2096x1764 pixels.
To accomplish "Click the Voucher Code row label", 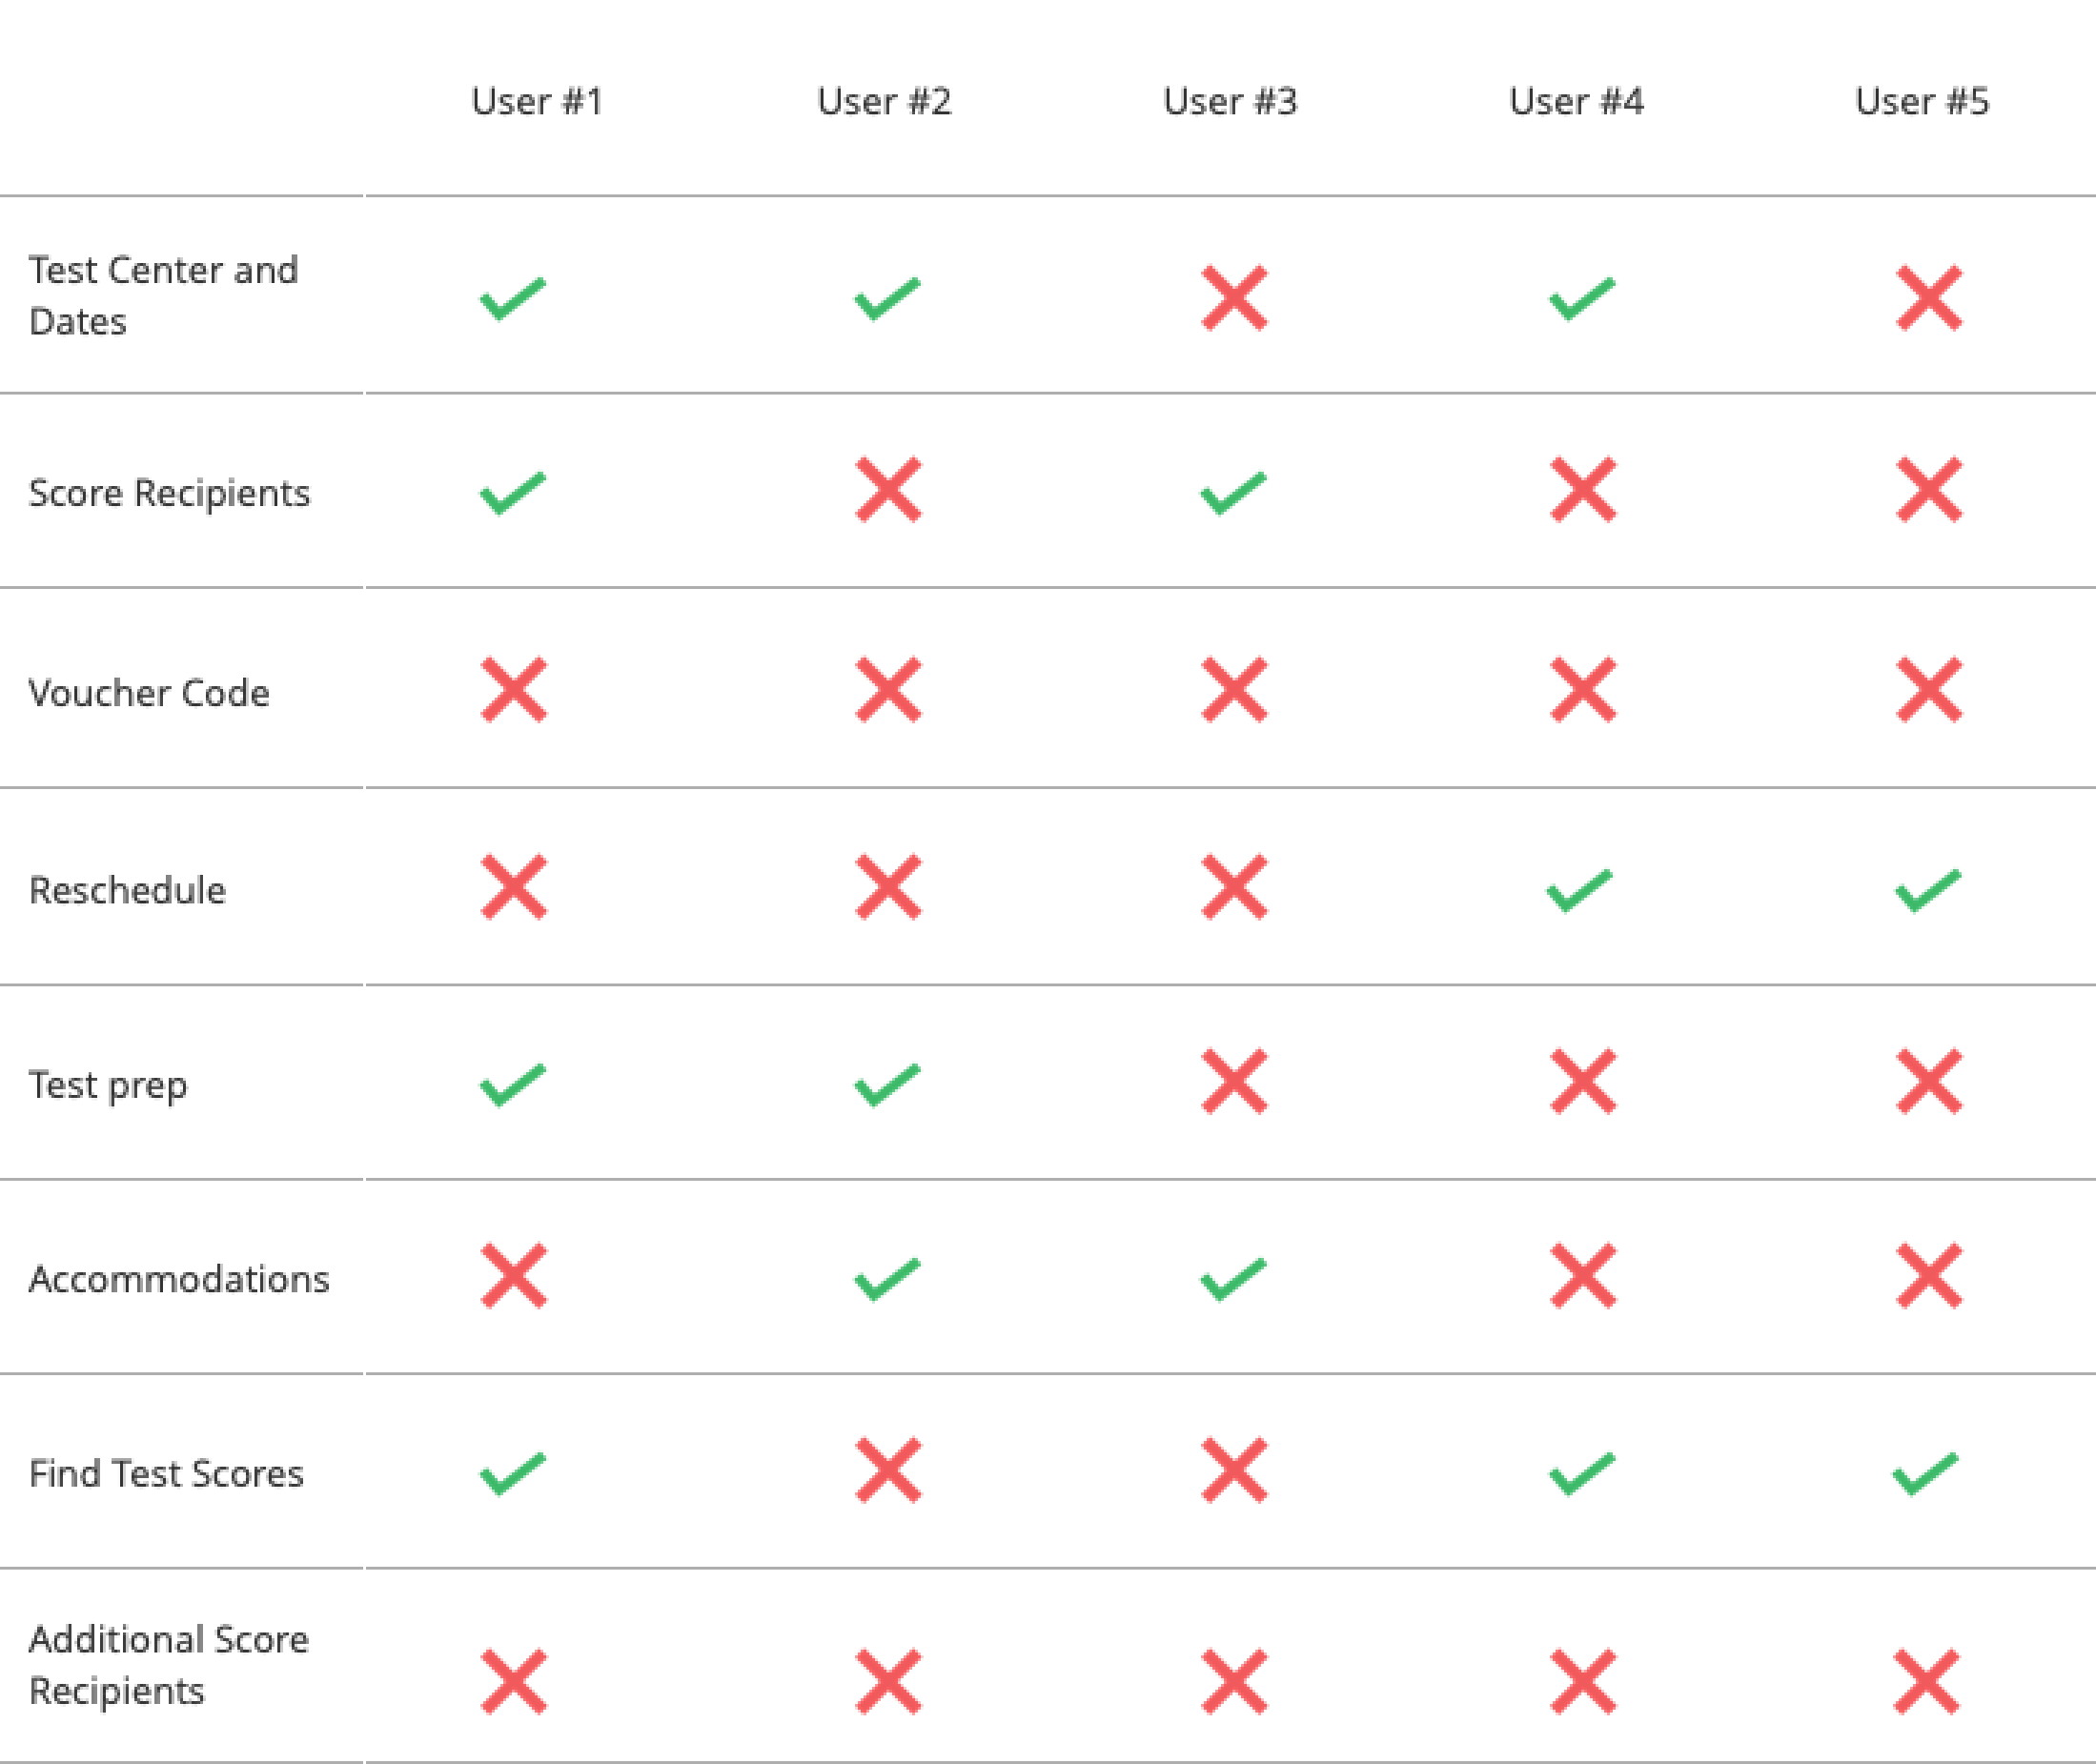I will coord(149,693).
